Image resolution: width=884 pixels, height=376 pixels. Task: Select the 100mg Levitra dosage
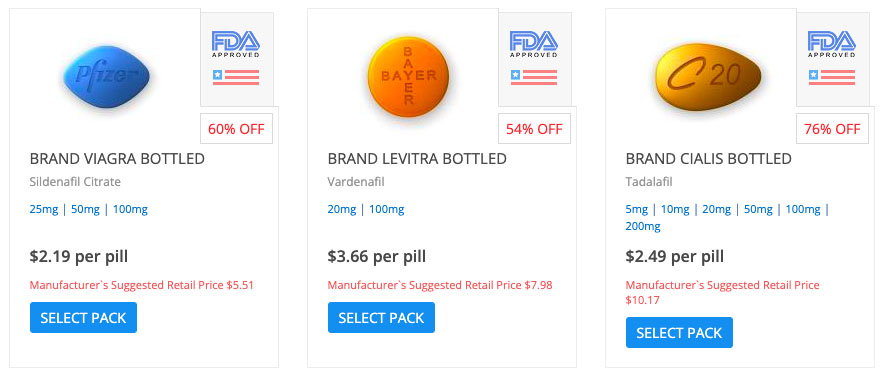(x=386, y=210)
